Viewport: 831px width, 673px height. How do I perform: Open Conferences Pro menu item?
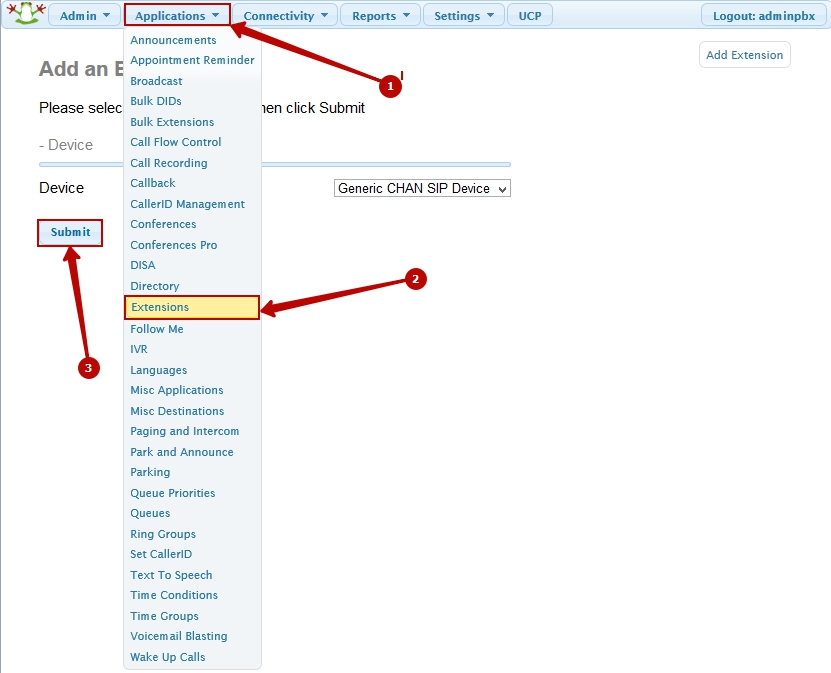point(174,245)
